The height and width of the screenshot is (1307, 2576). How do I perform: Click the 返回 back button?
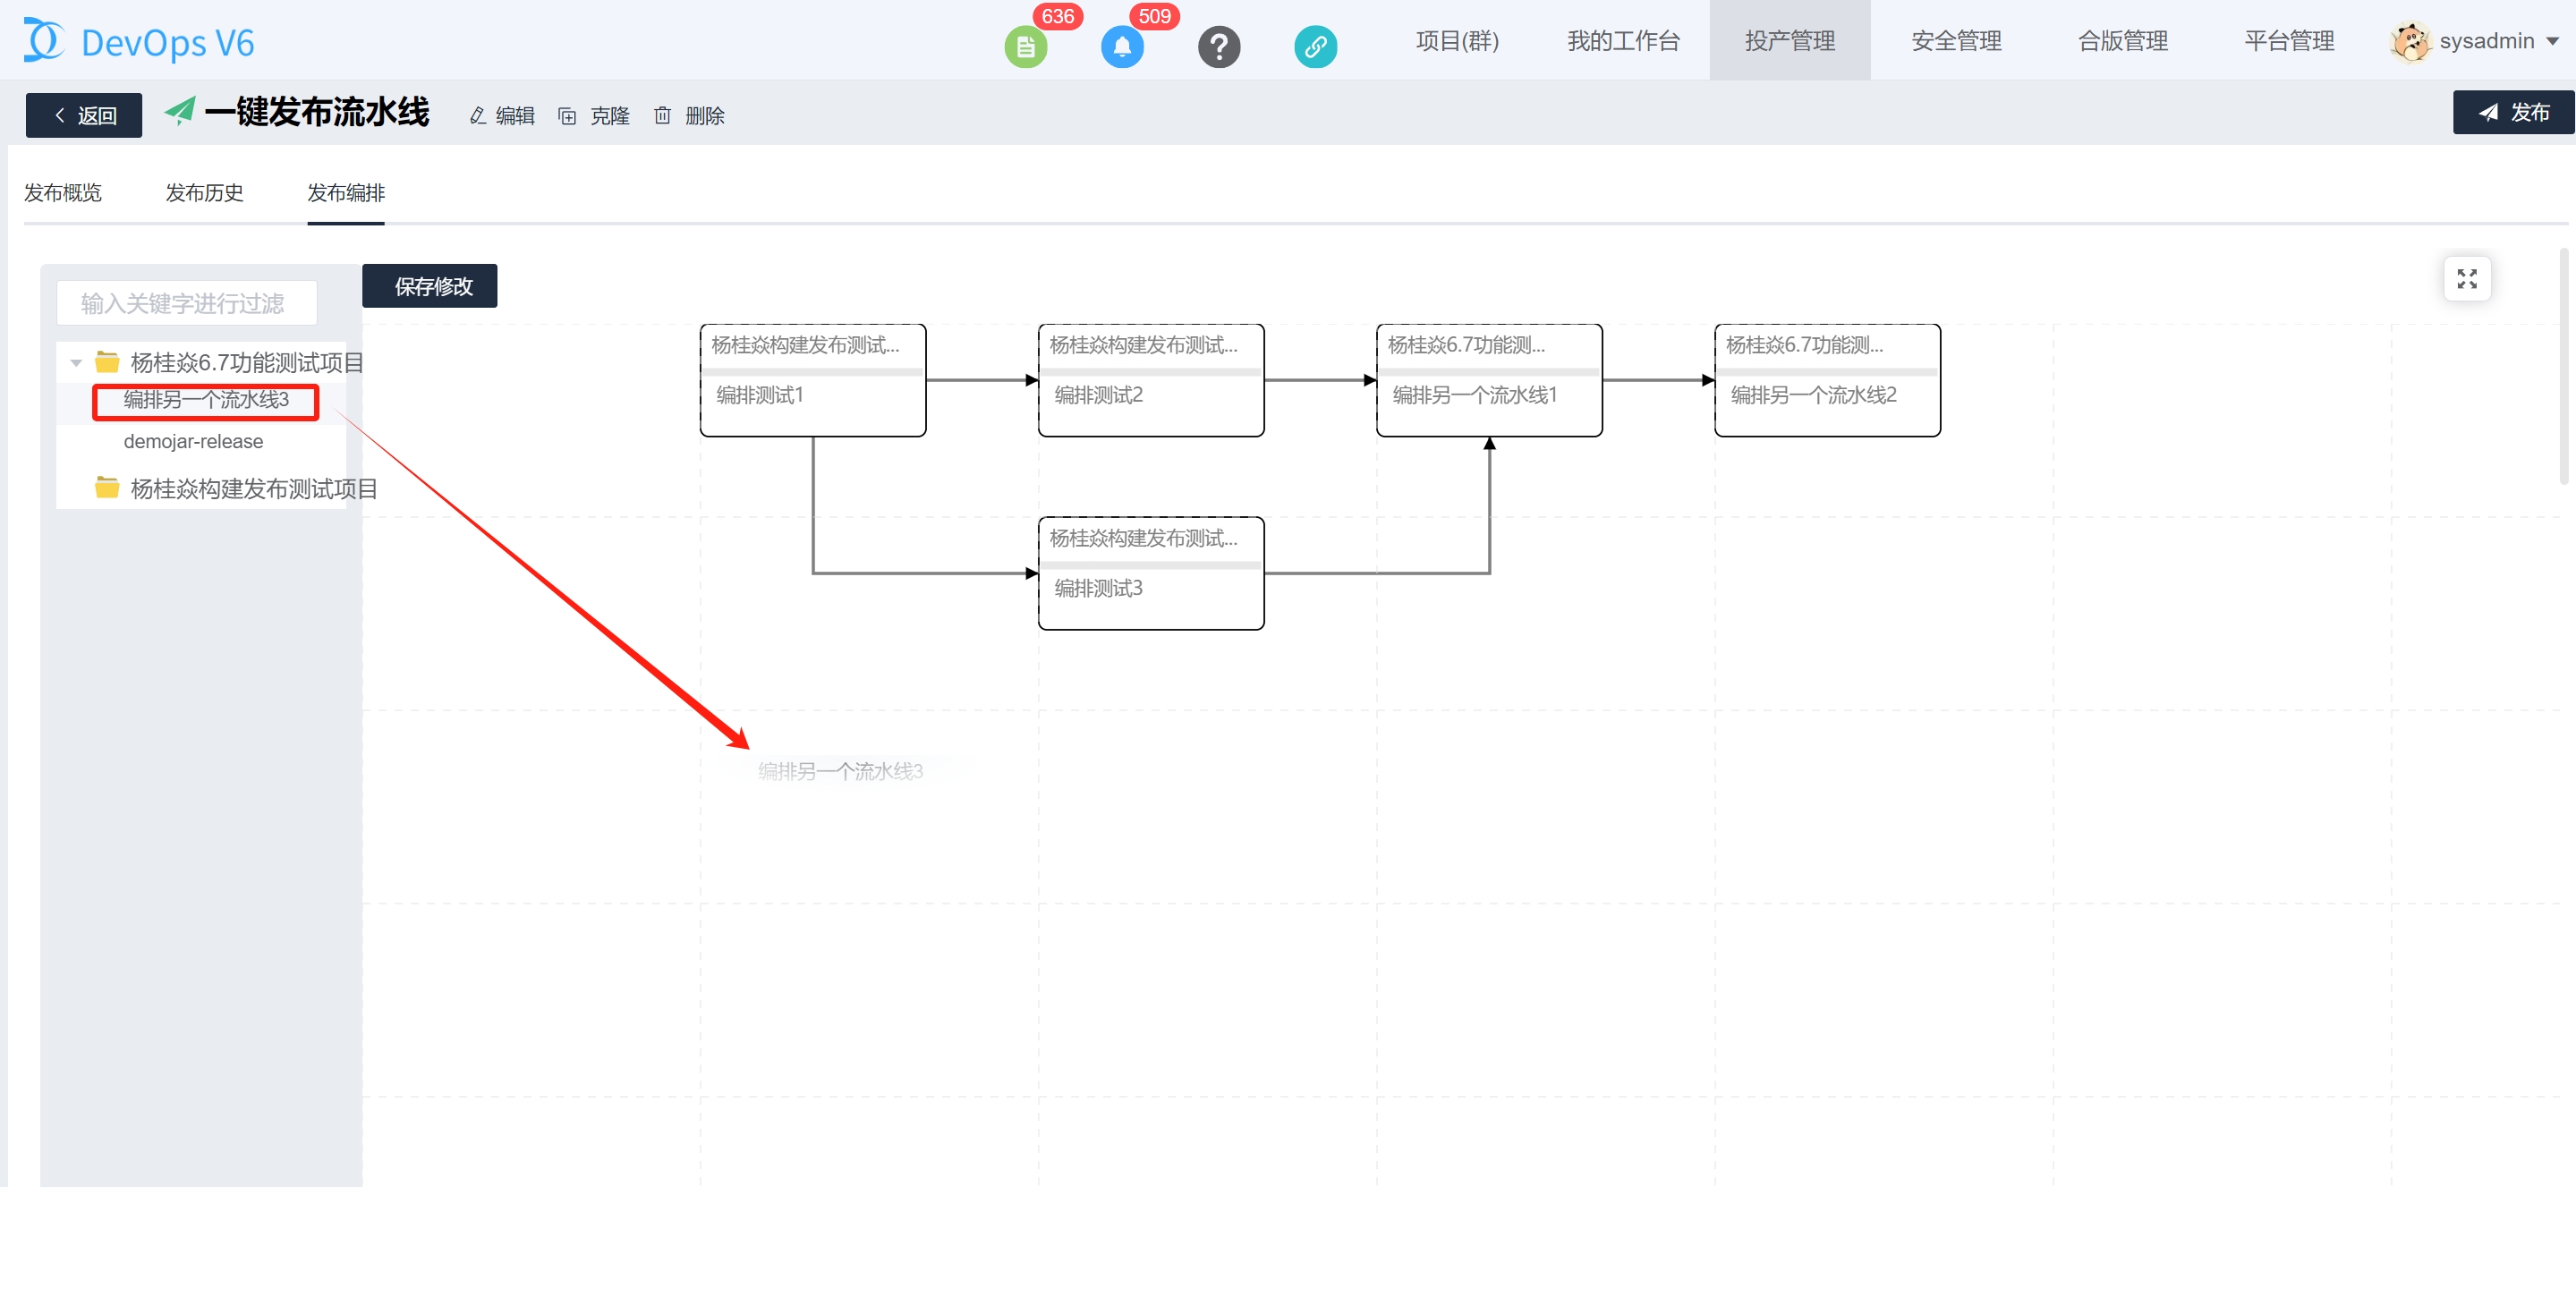coord(84,116)
